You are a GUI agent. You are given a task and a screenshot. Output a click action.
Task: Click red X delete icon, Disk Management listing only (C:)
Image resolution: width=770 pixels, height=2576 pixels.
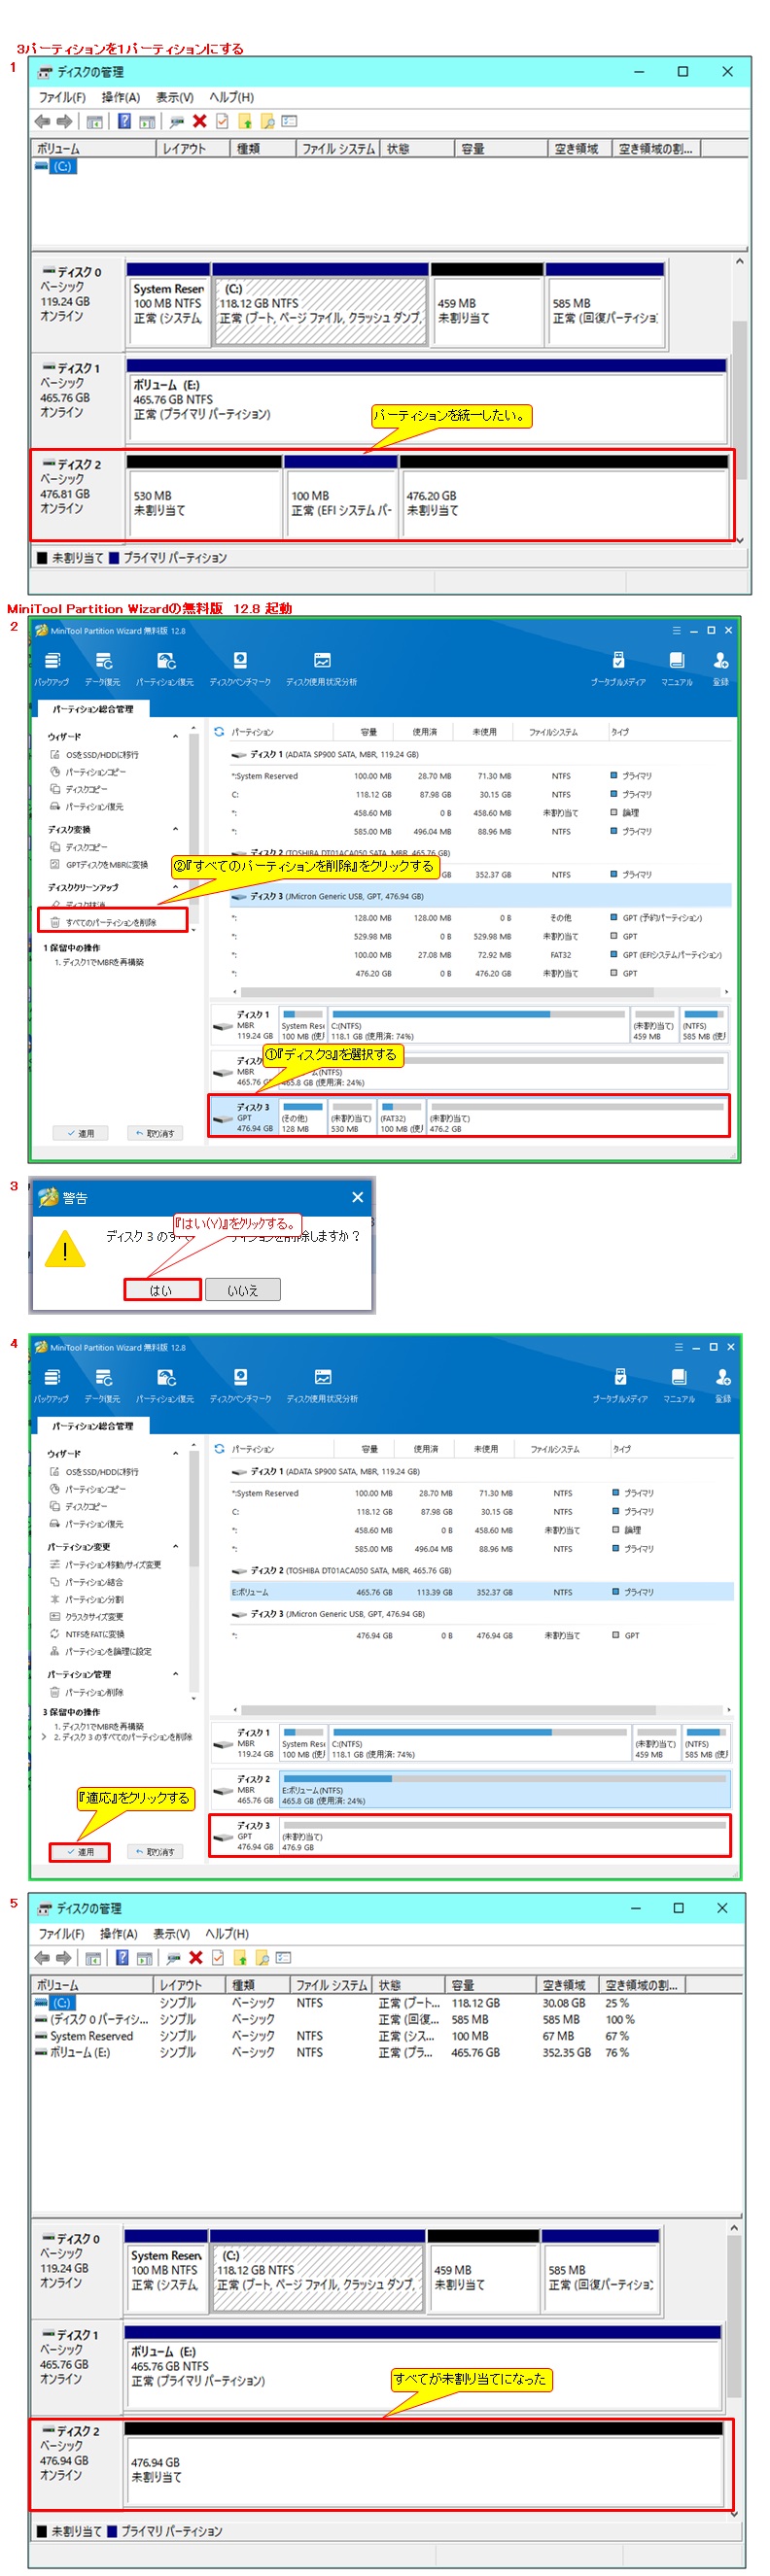[199, 121]
